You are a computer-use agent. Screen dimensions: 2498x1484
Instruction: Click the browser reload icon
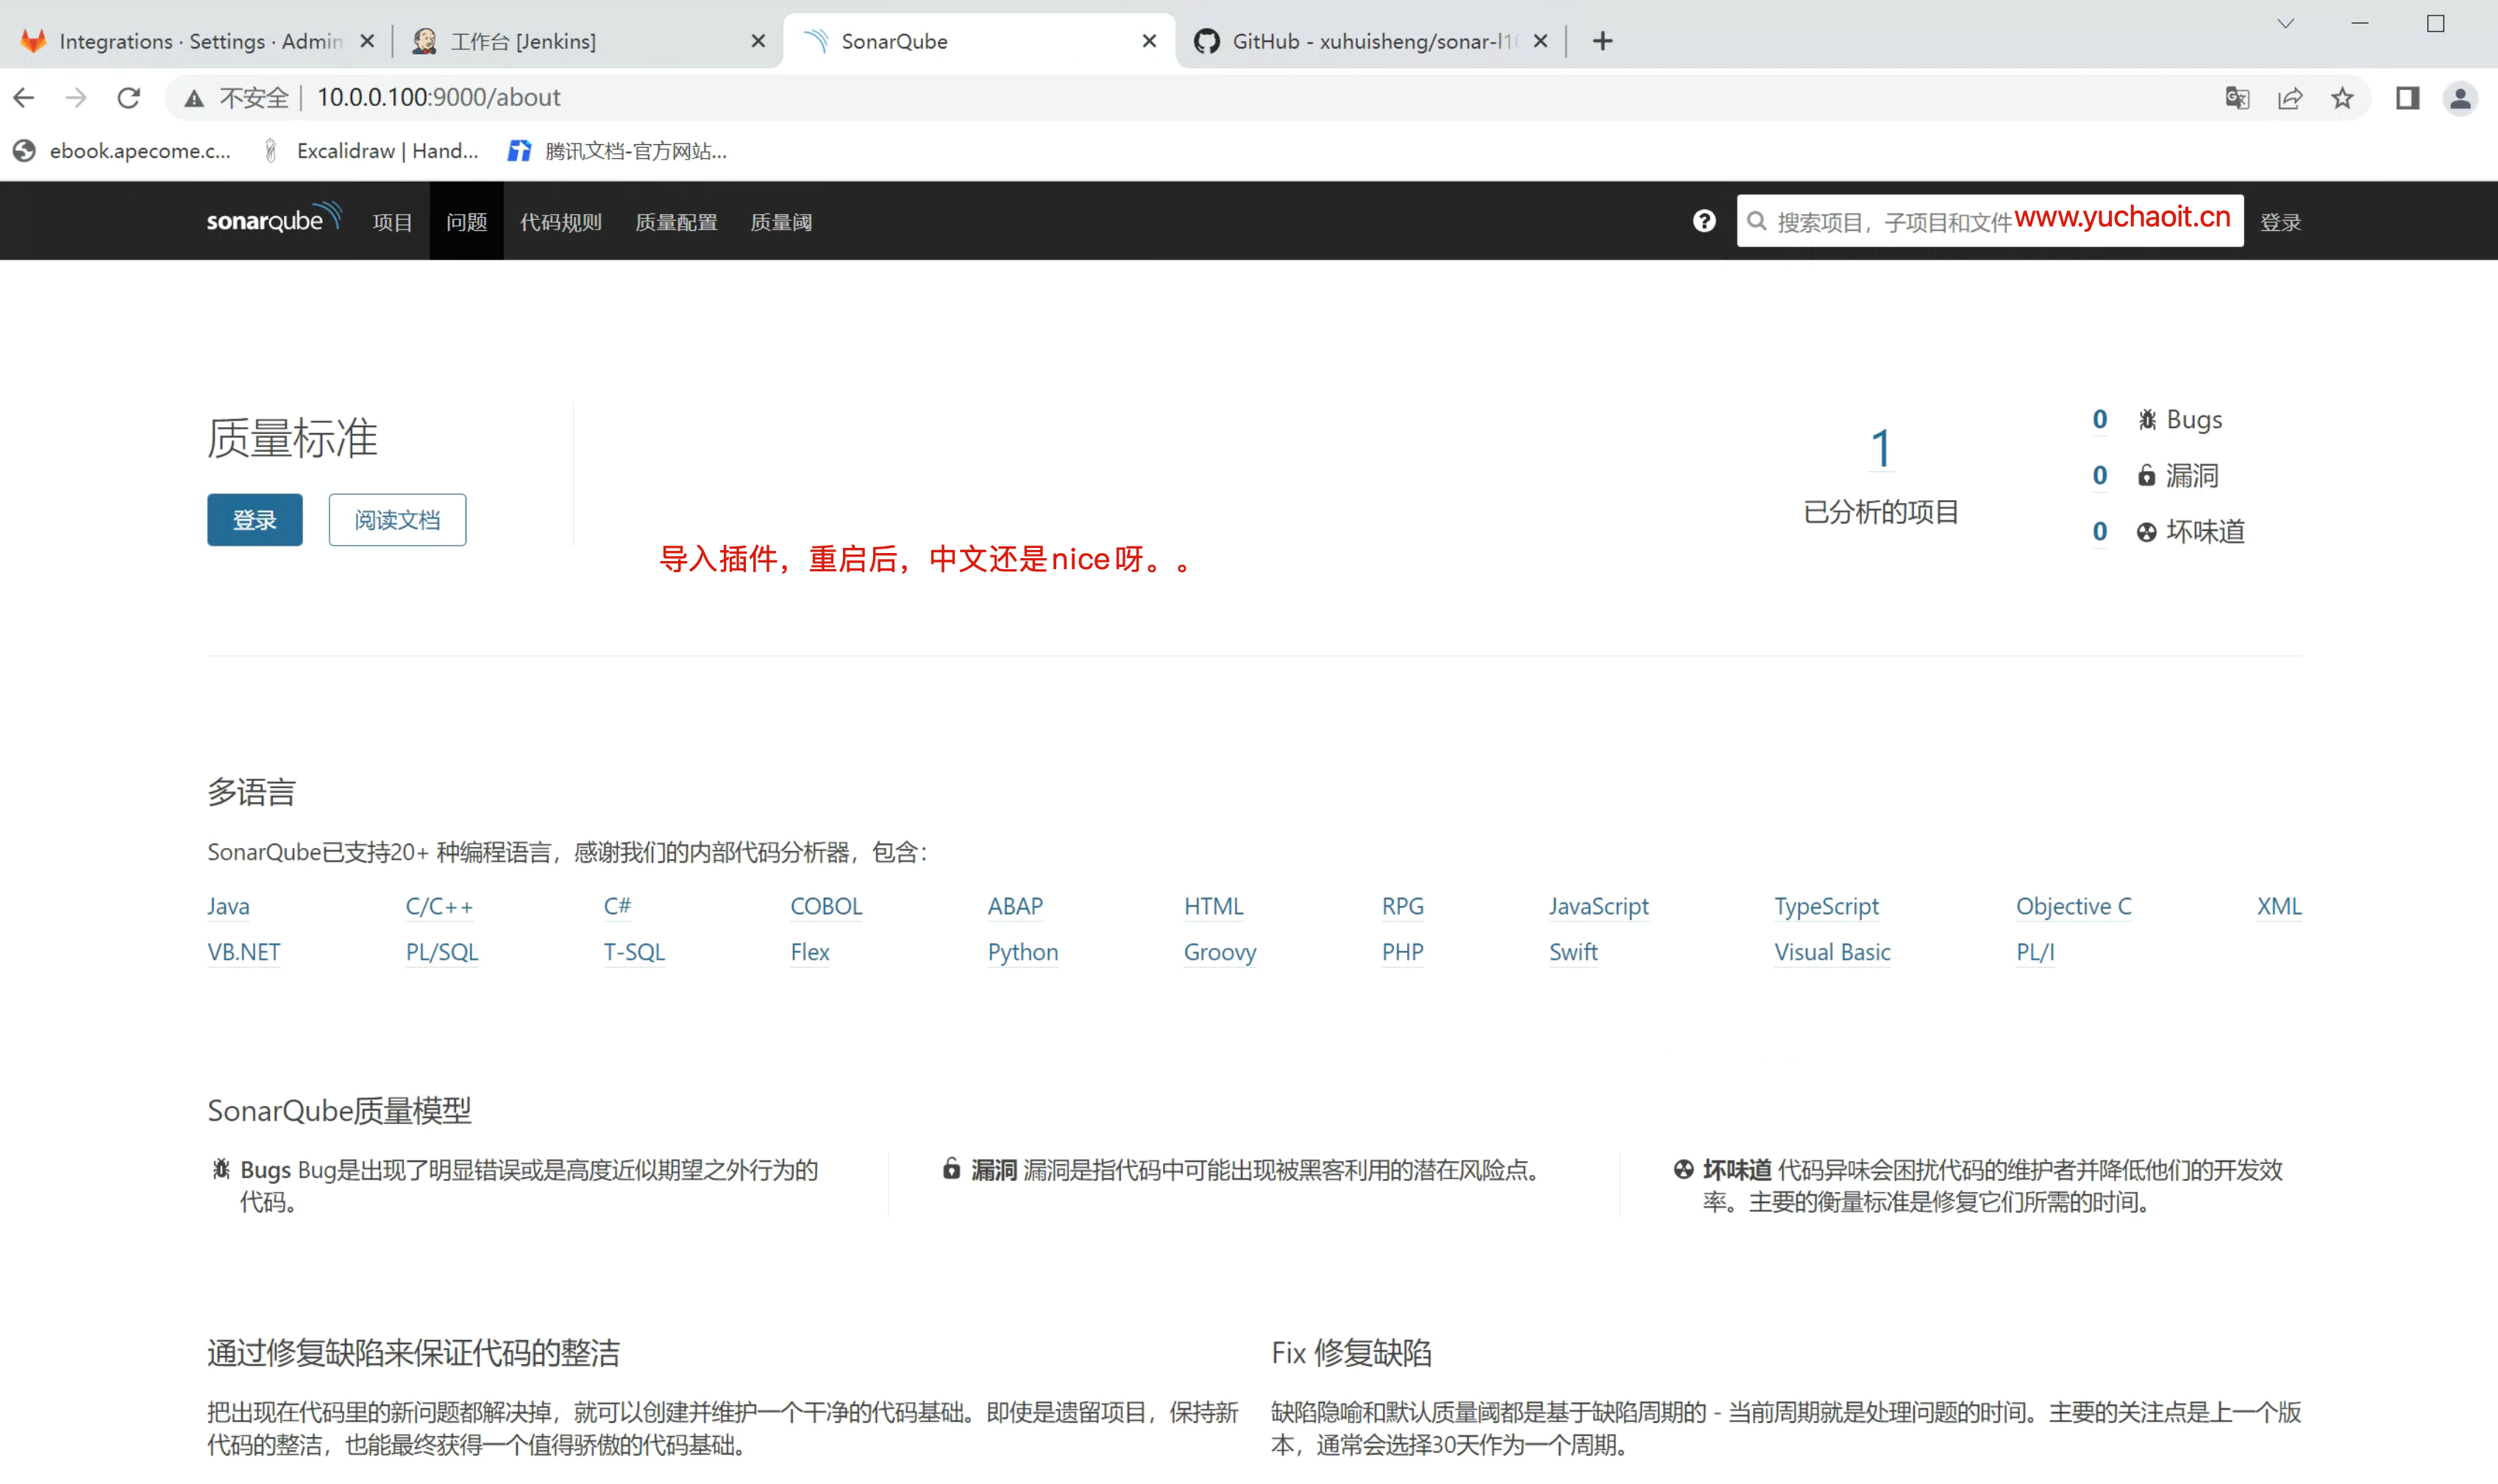(129, 98)
